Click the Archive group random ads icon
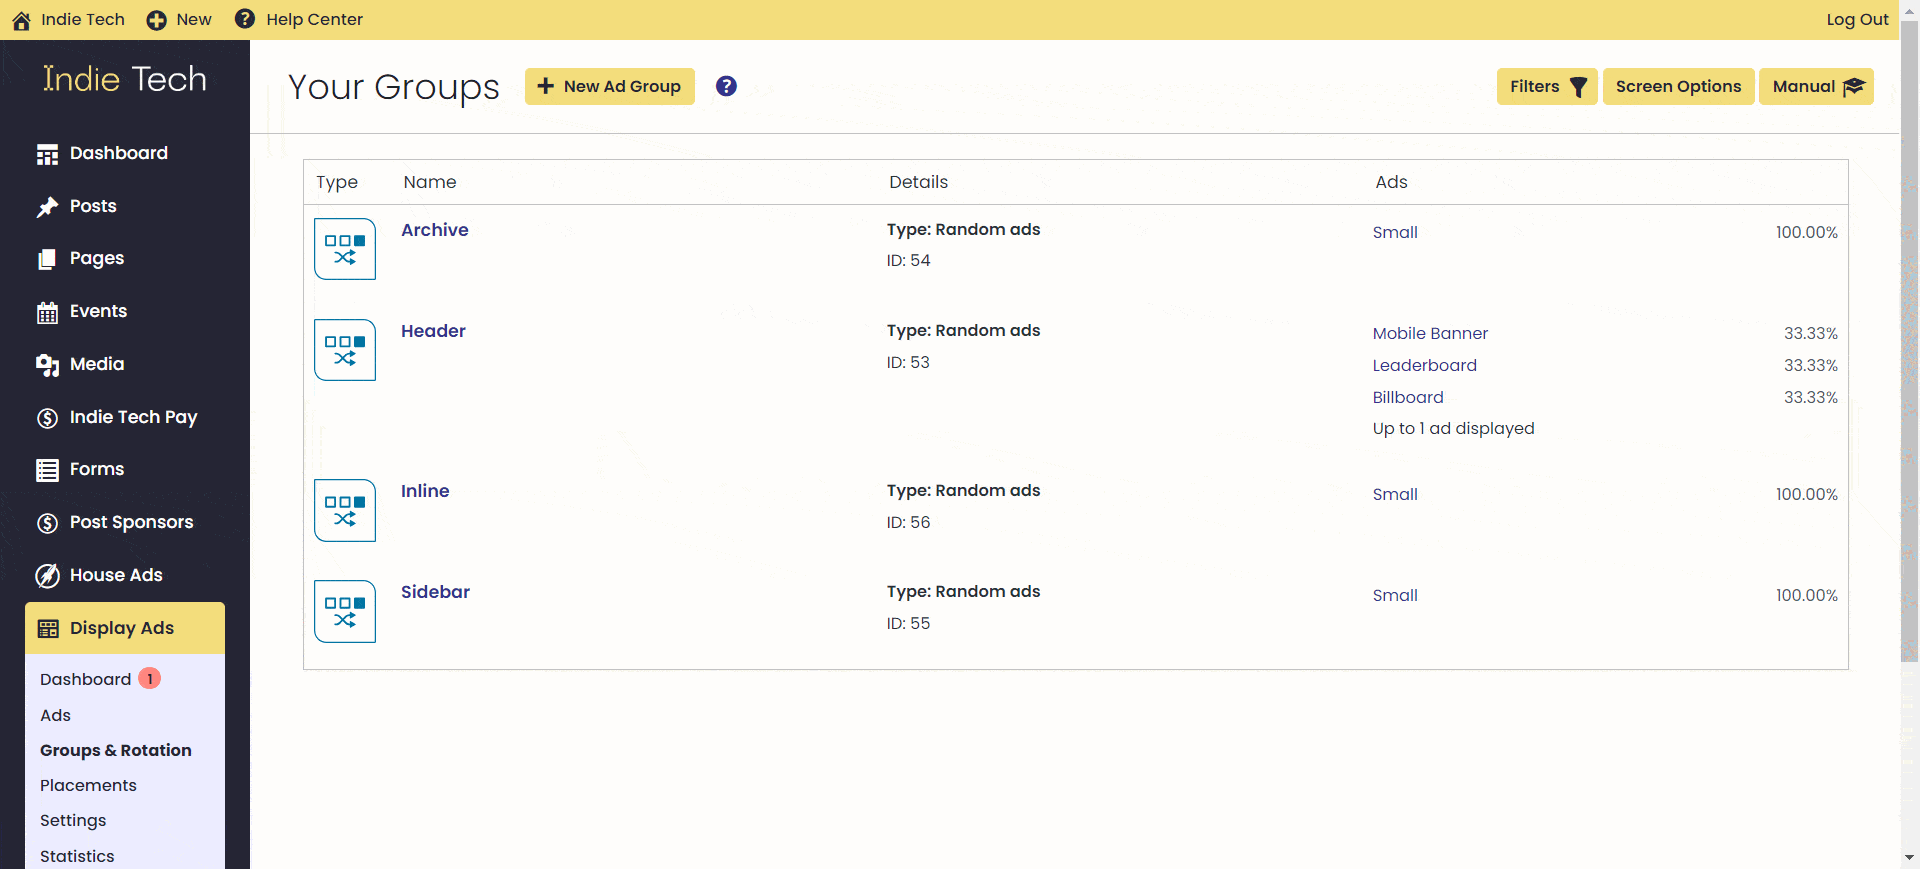1920x869 pixels. click(x=345, y=249)
